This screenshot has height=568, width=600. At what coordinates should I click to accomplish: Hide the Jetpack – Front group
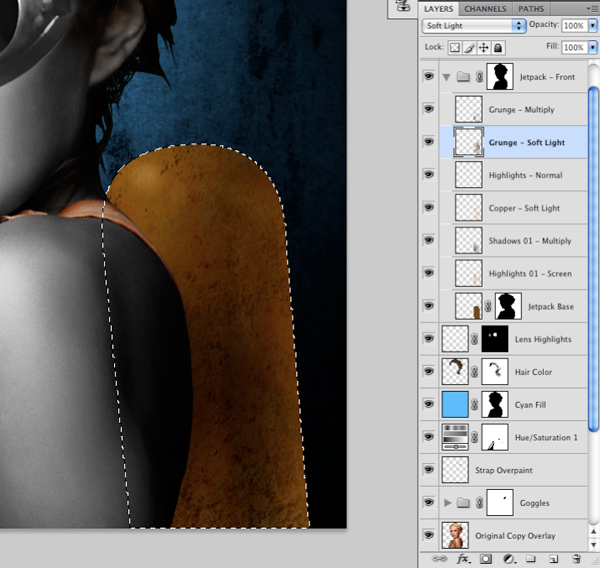pos(429,76)
